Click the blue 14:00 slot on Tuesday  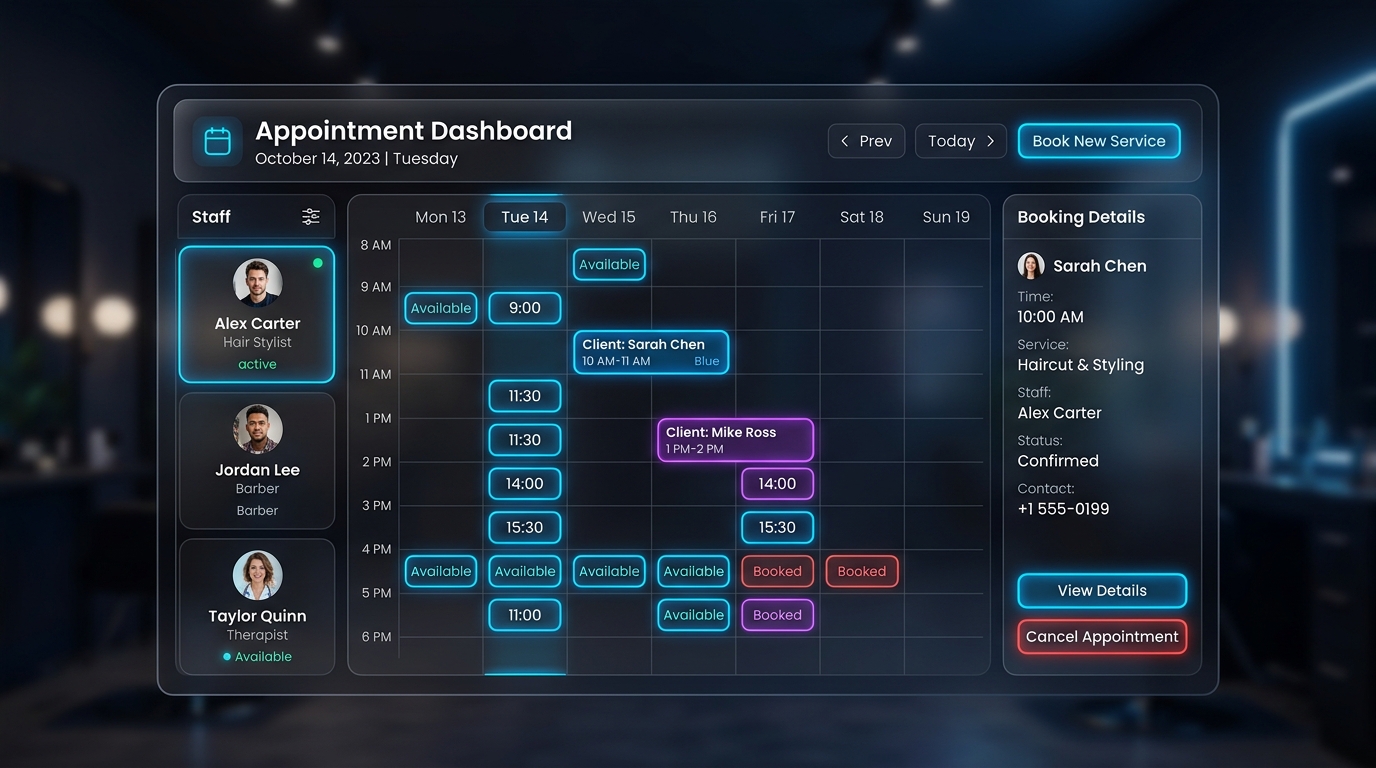click(525, 484)
